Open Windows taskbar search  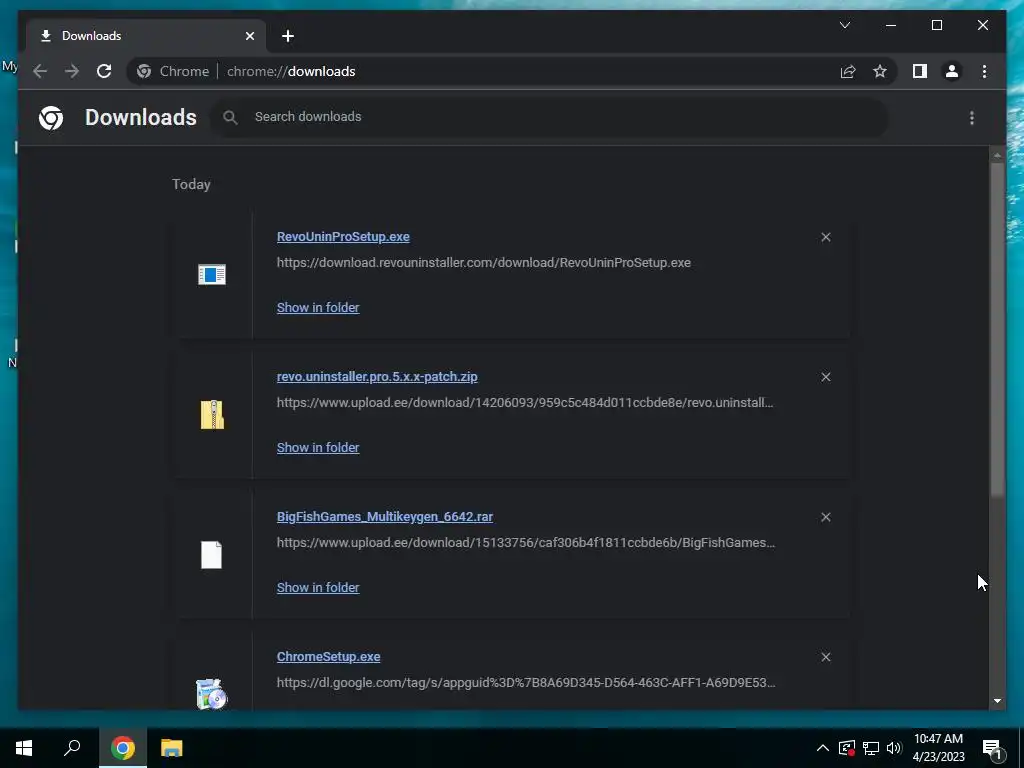pos(72,748)
